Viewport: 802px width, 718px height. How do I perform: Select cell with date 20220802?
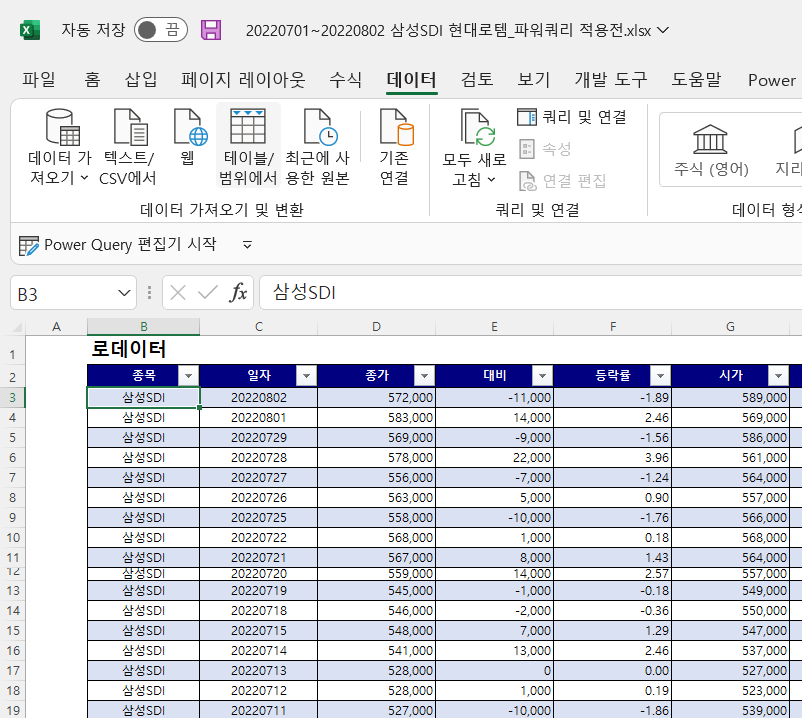point(258,397)
